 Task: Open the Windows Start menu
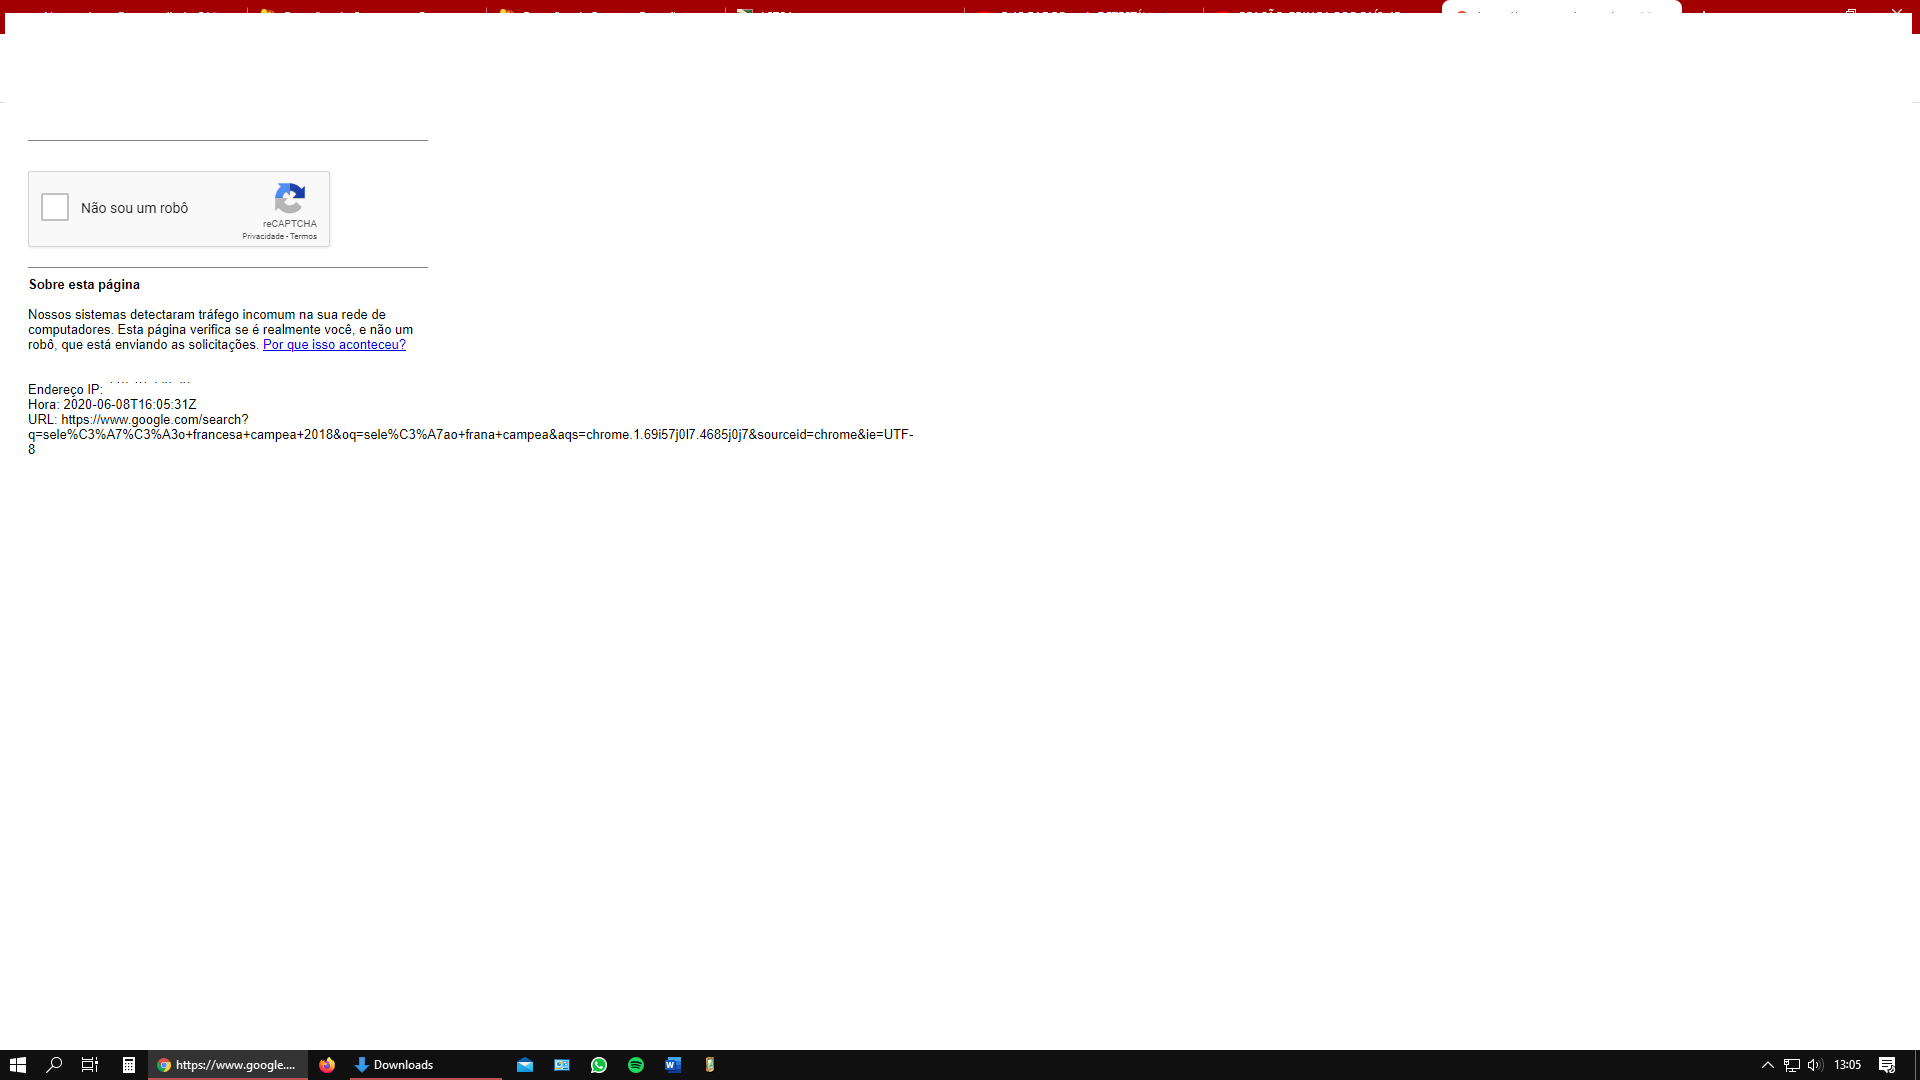(17, 1065)
